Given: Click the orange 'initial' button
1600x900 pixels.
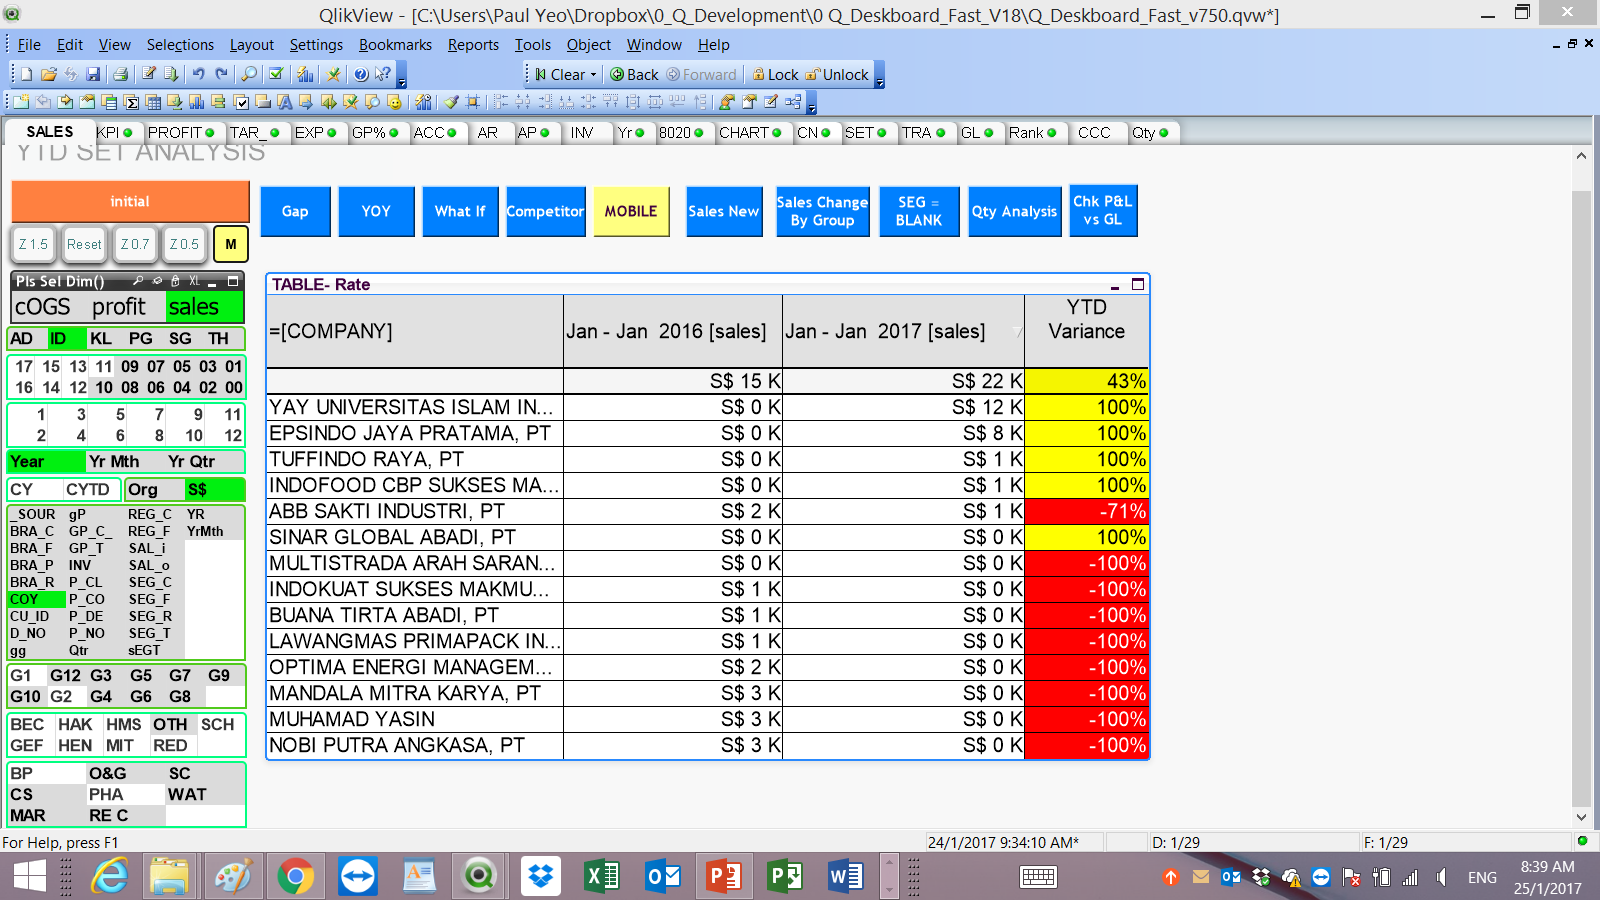Looking at the screenshot, I should click(x=130, y=201).
